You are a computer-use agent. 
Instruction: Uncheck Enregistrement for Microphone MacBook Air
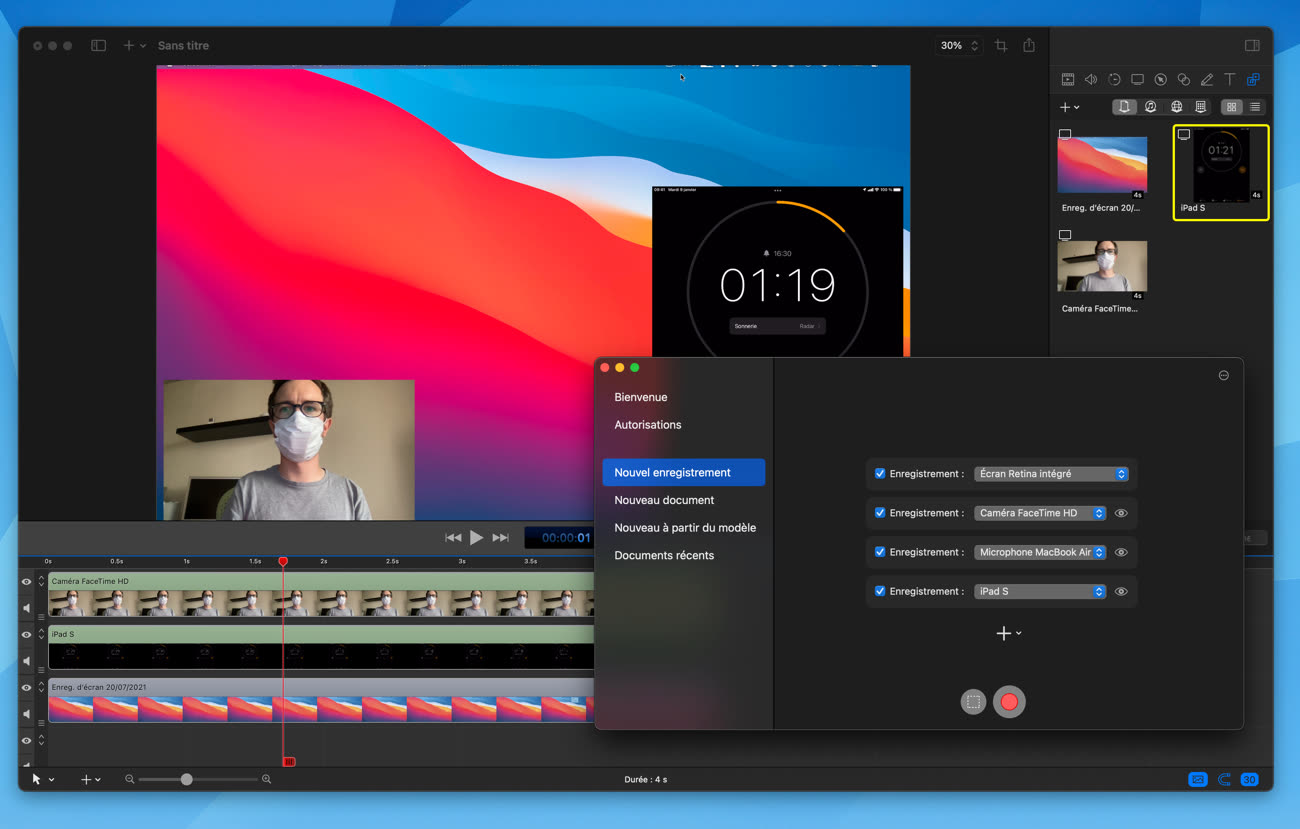point(880,552)
